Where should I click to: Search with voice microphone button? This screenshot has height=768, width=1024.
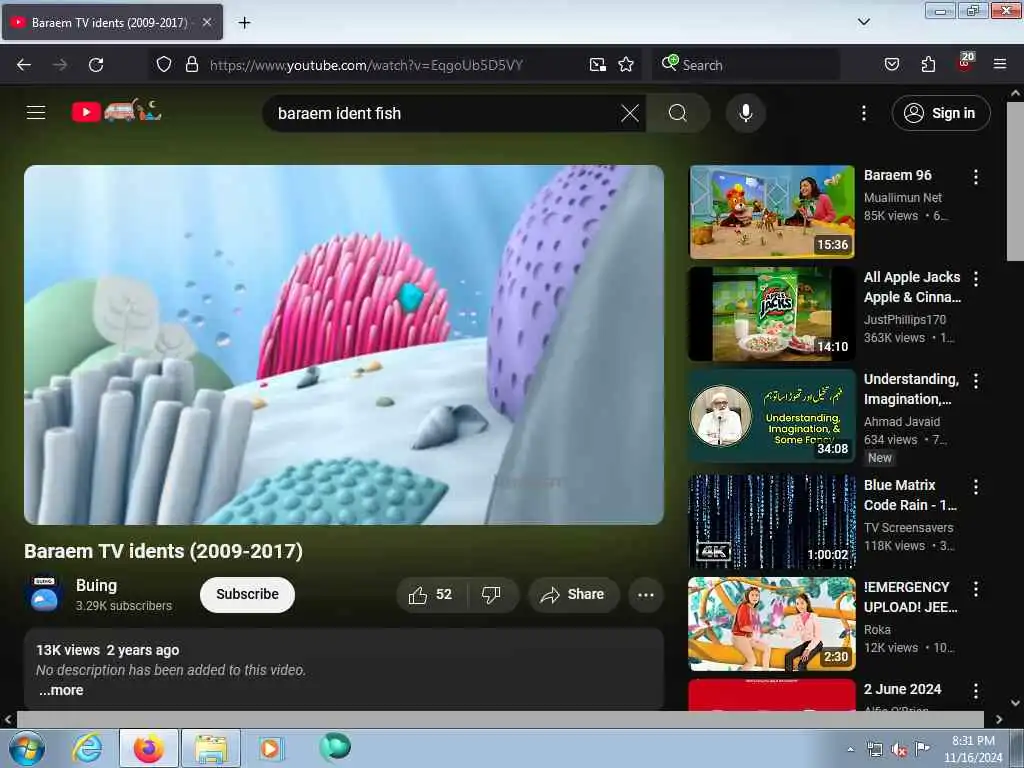pyautogui.click(x=746, y=113)
